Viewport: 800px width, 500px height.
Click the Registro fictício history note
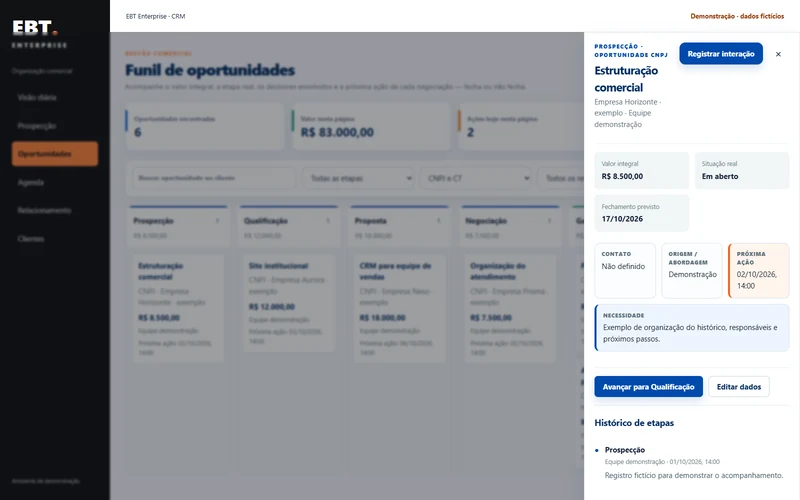(x=693, y=475)
